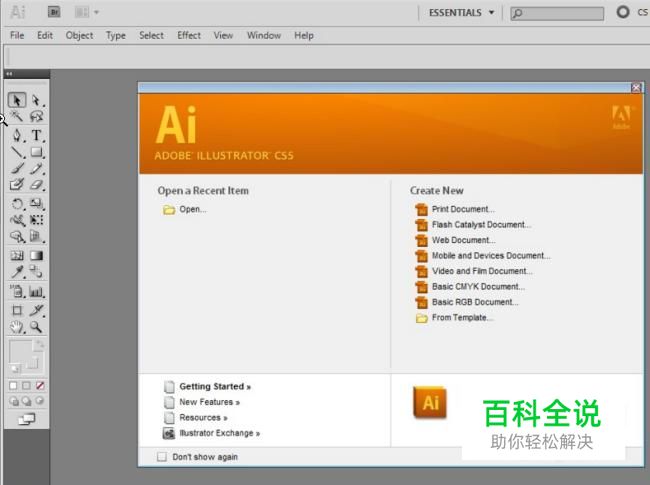Select the Pen tool
Viewport: 650px width, 485px height.
click(17, 135)
